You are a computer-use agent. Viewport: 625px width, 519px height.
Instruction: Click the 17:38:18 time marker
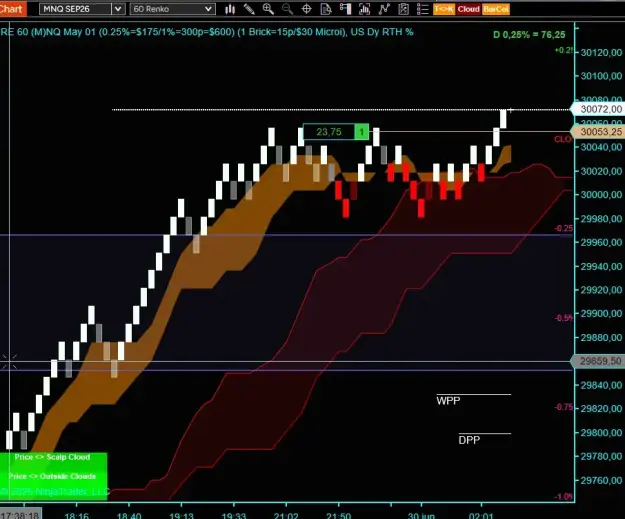(x=20, y=515)
